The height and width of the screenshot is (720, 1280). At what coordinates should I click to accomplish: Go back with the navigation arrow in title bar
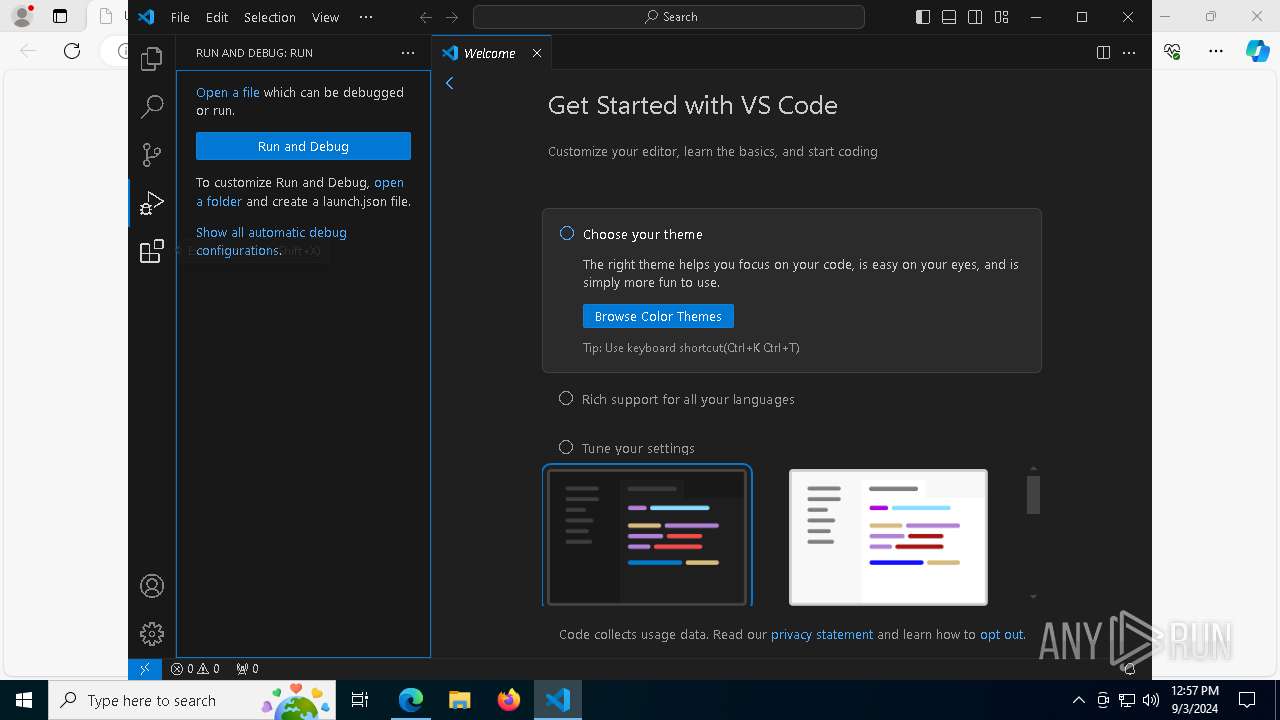[x=426, y=17]
